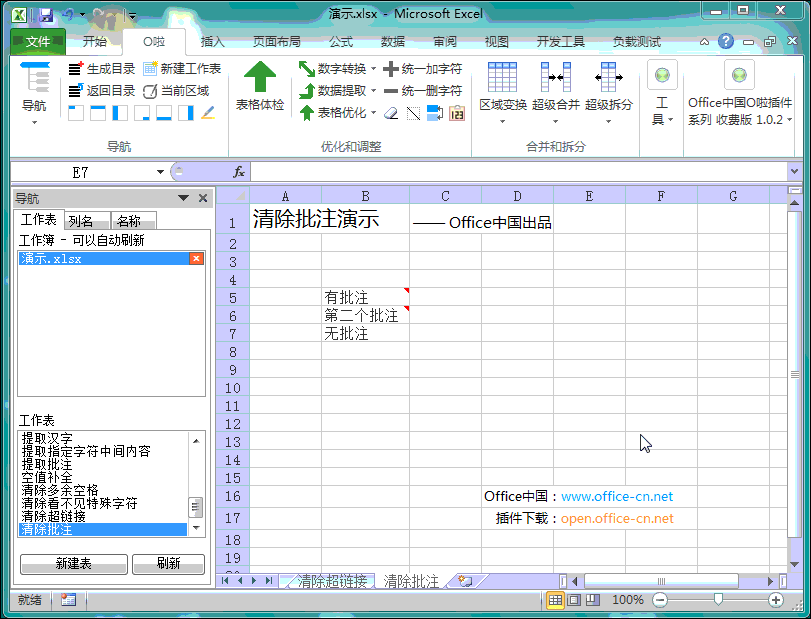
Task: Click the bottom-right corner highlight icon
Action: click(x=142, y=113)
